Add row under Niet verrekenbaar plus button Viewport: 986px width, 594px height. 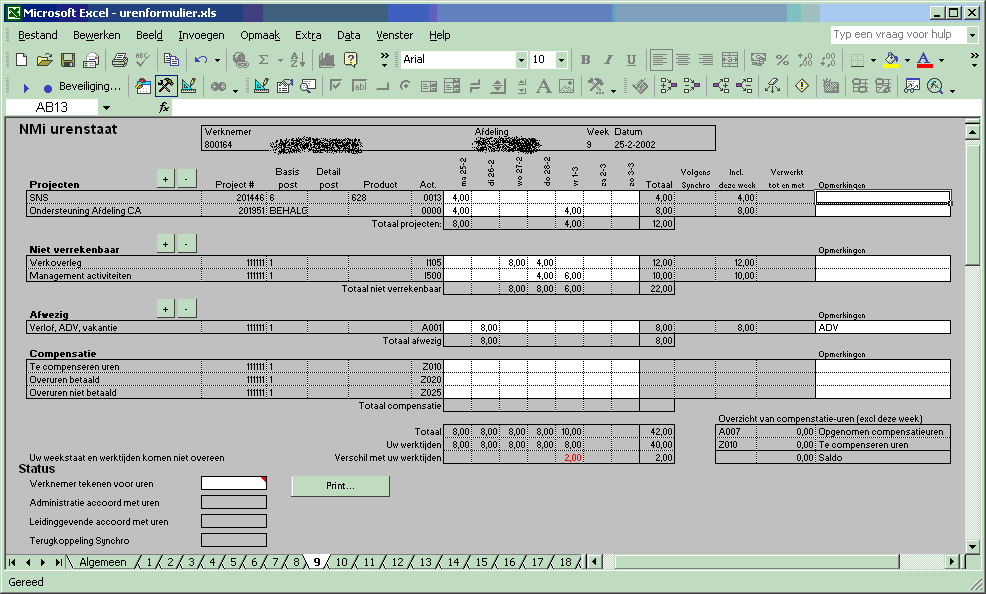click(165, 243)
